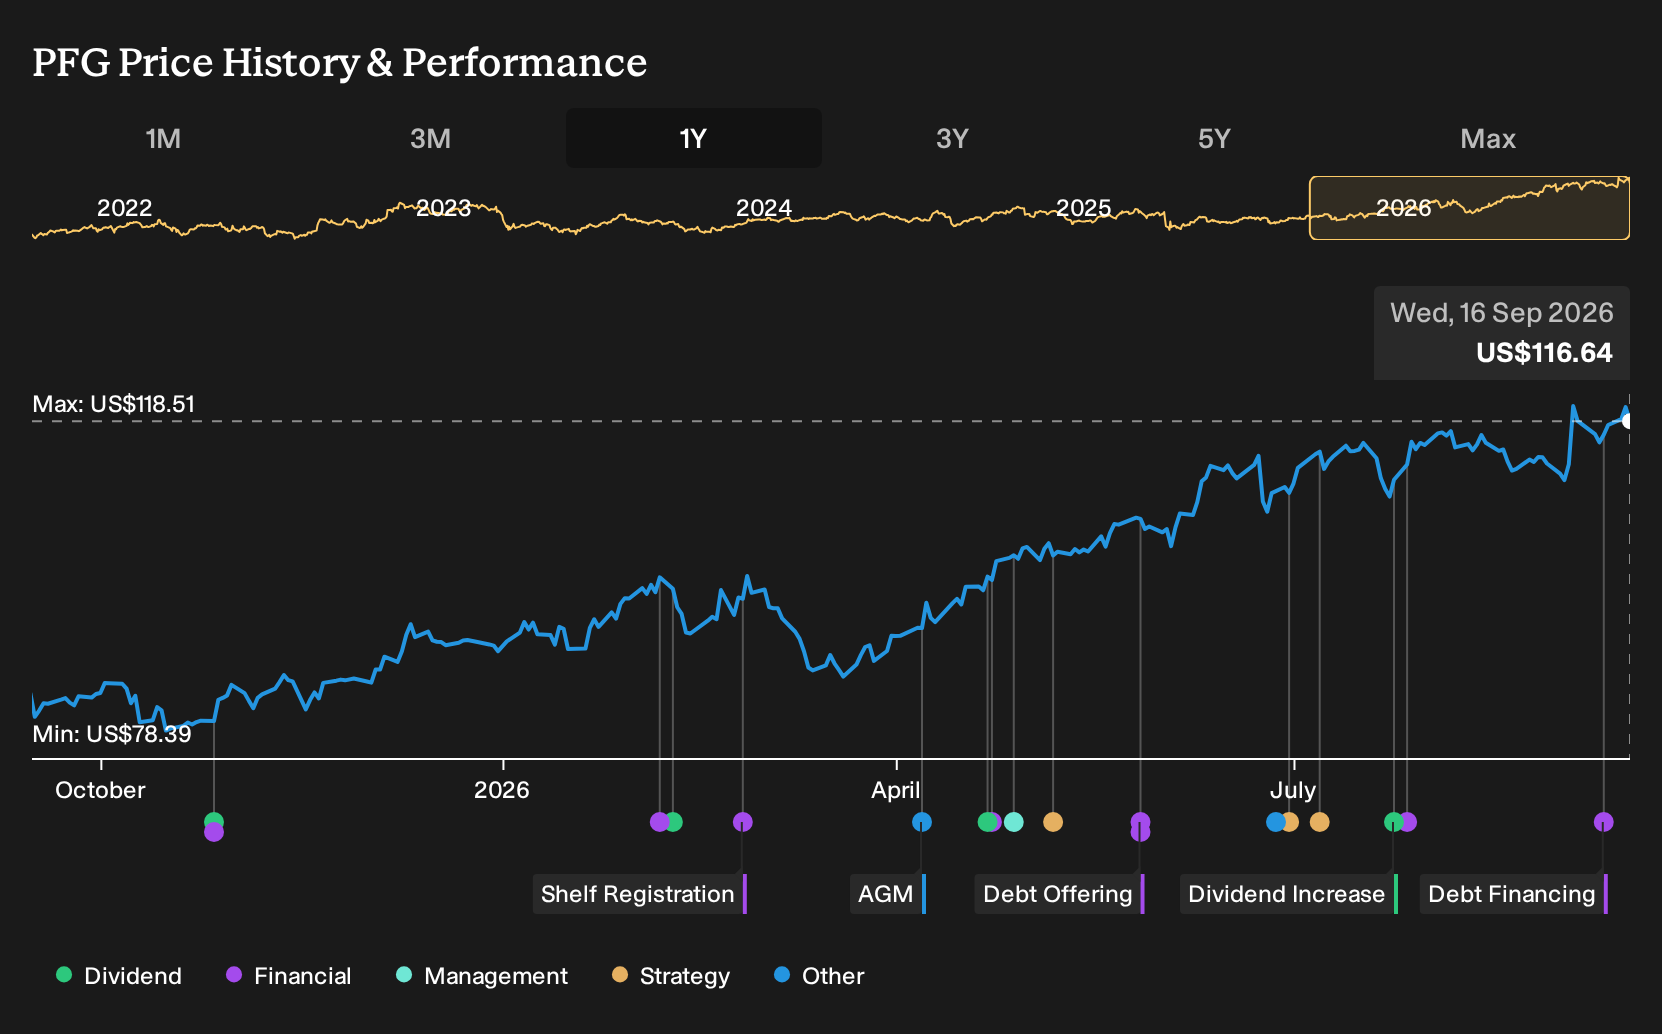Click the Min: US$78.39 label
This screenshot has width=1662, height=1034.
(x=112, y=734)
